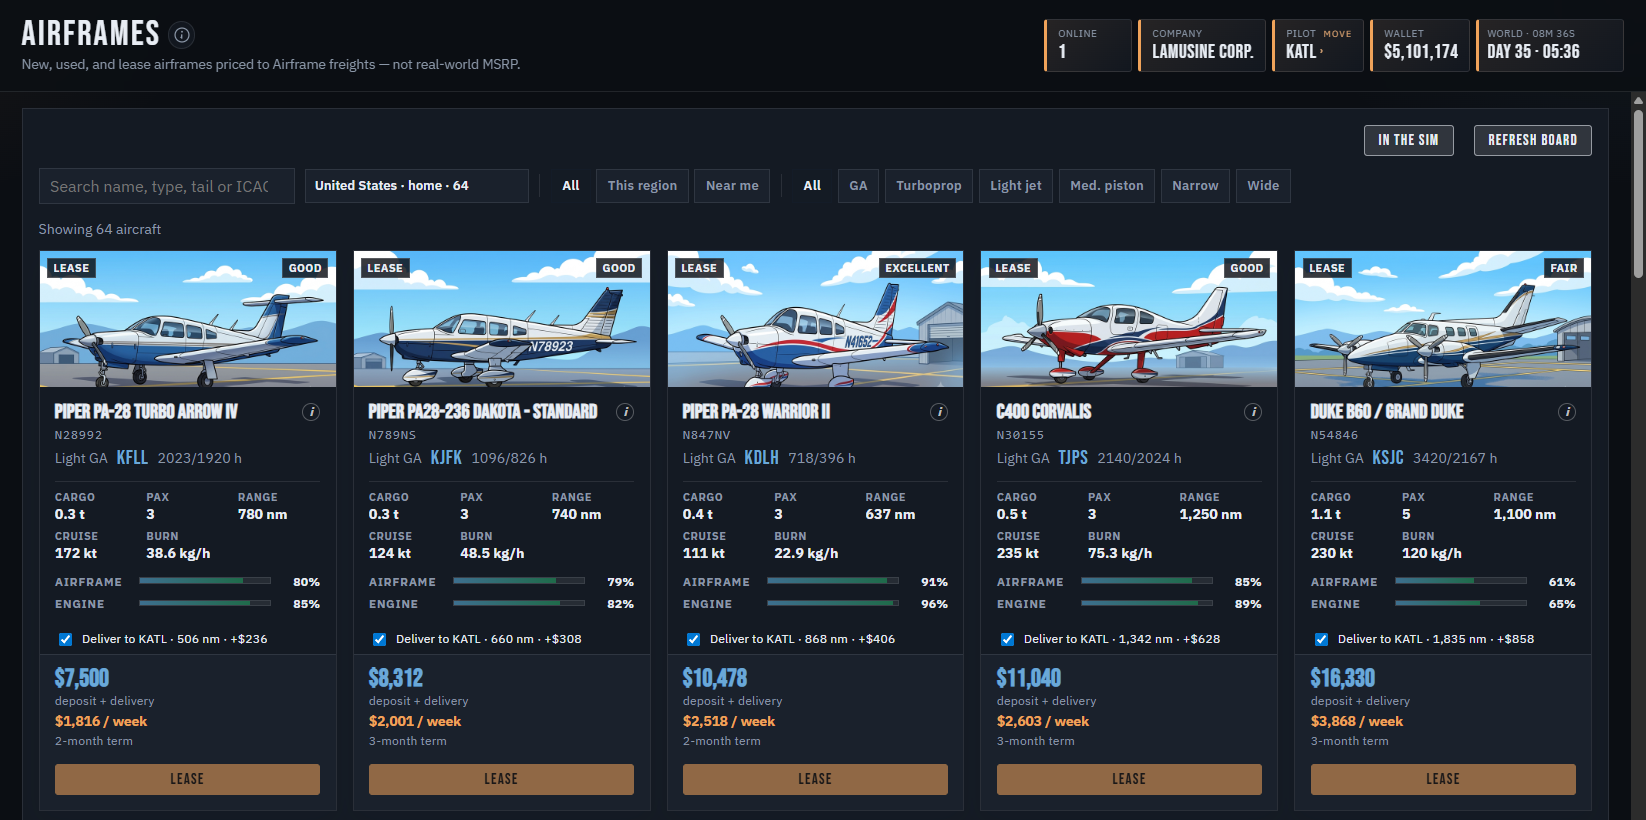
Task: Open info for Piper PA-28 Warrior II
Action: 939,412
